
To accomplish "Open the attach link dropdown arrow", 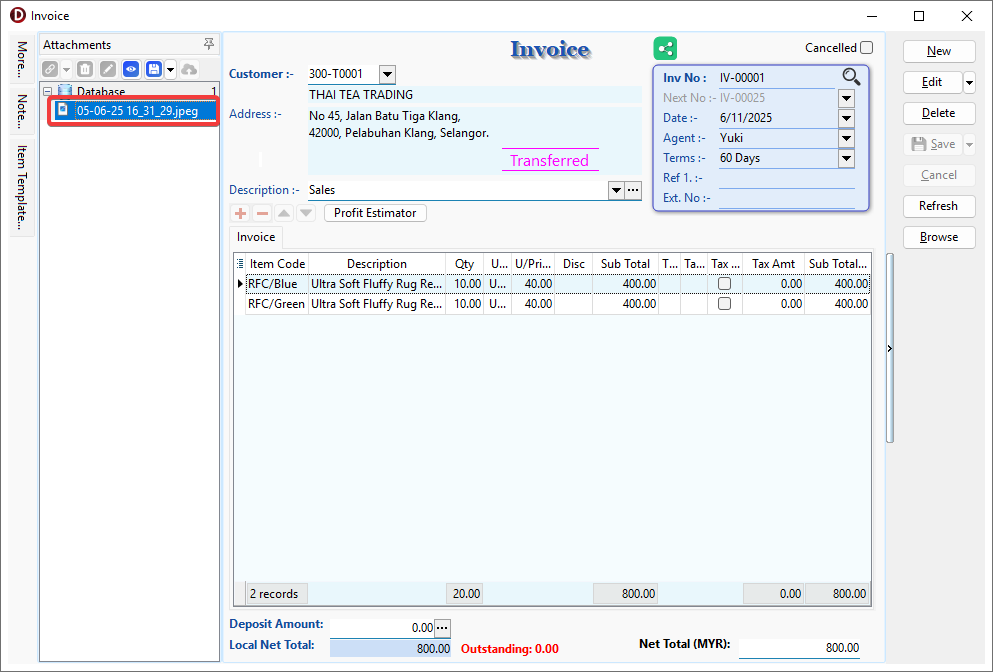I will tap(66, 69).
